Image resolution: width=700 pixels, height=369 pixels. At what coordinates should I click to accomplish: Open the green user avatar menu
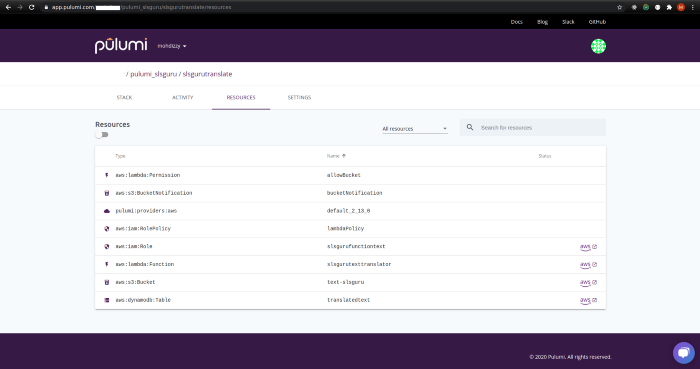click(x=598, y=46)
